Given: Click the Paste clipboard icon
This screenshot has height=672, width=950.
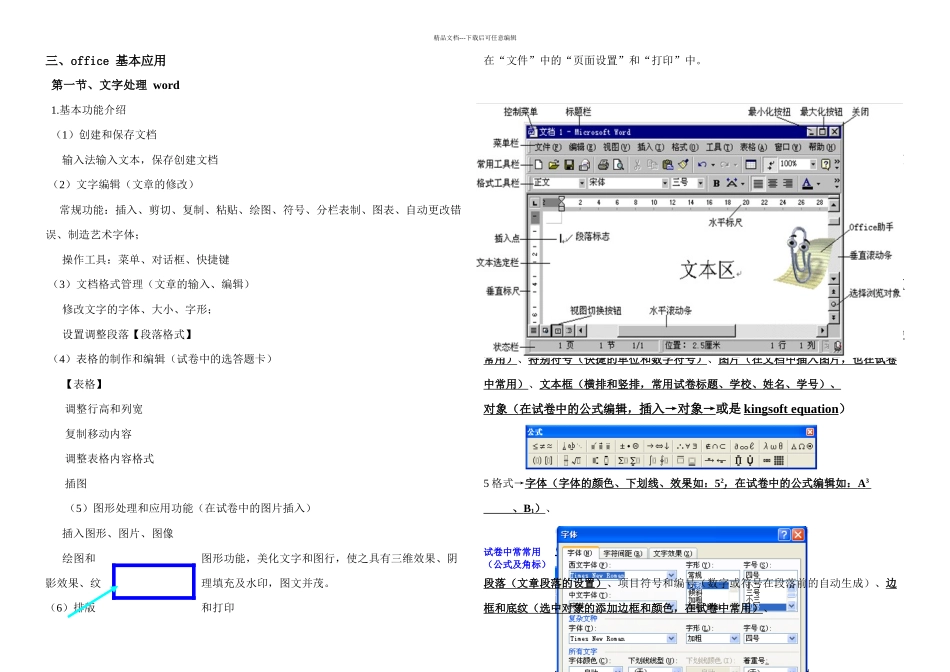Looking at the screenshot, I should [668, 165].
